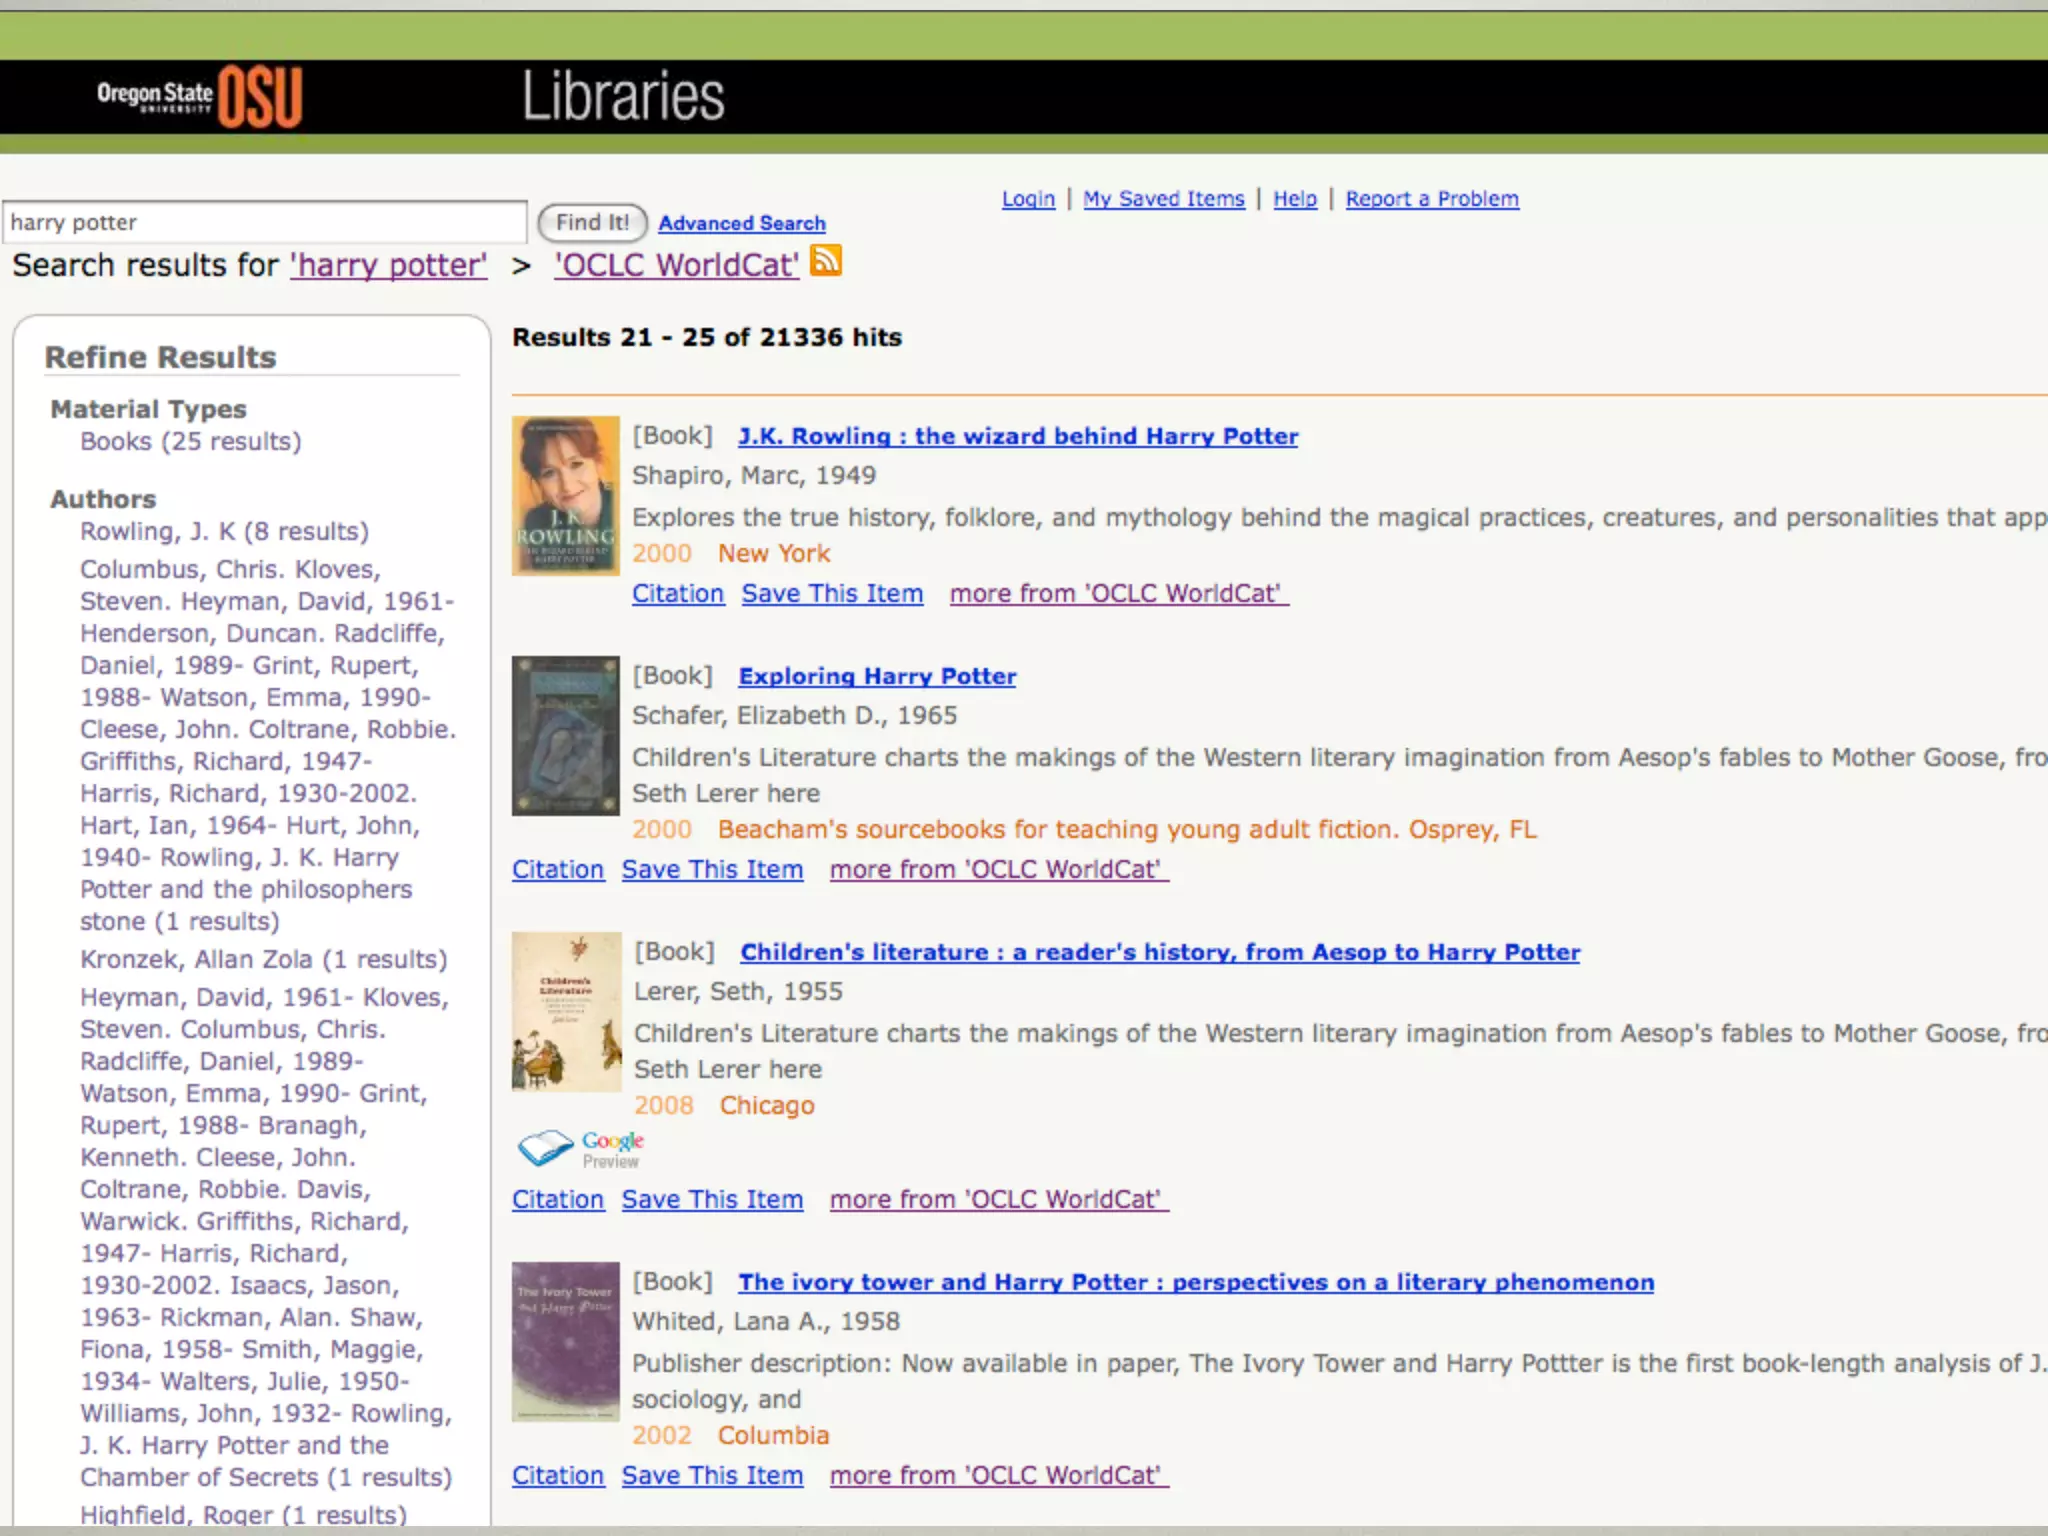Filter by Books (25 results)
This screenshot has height=1536, width=2048.
[190, 441]
